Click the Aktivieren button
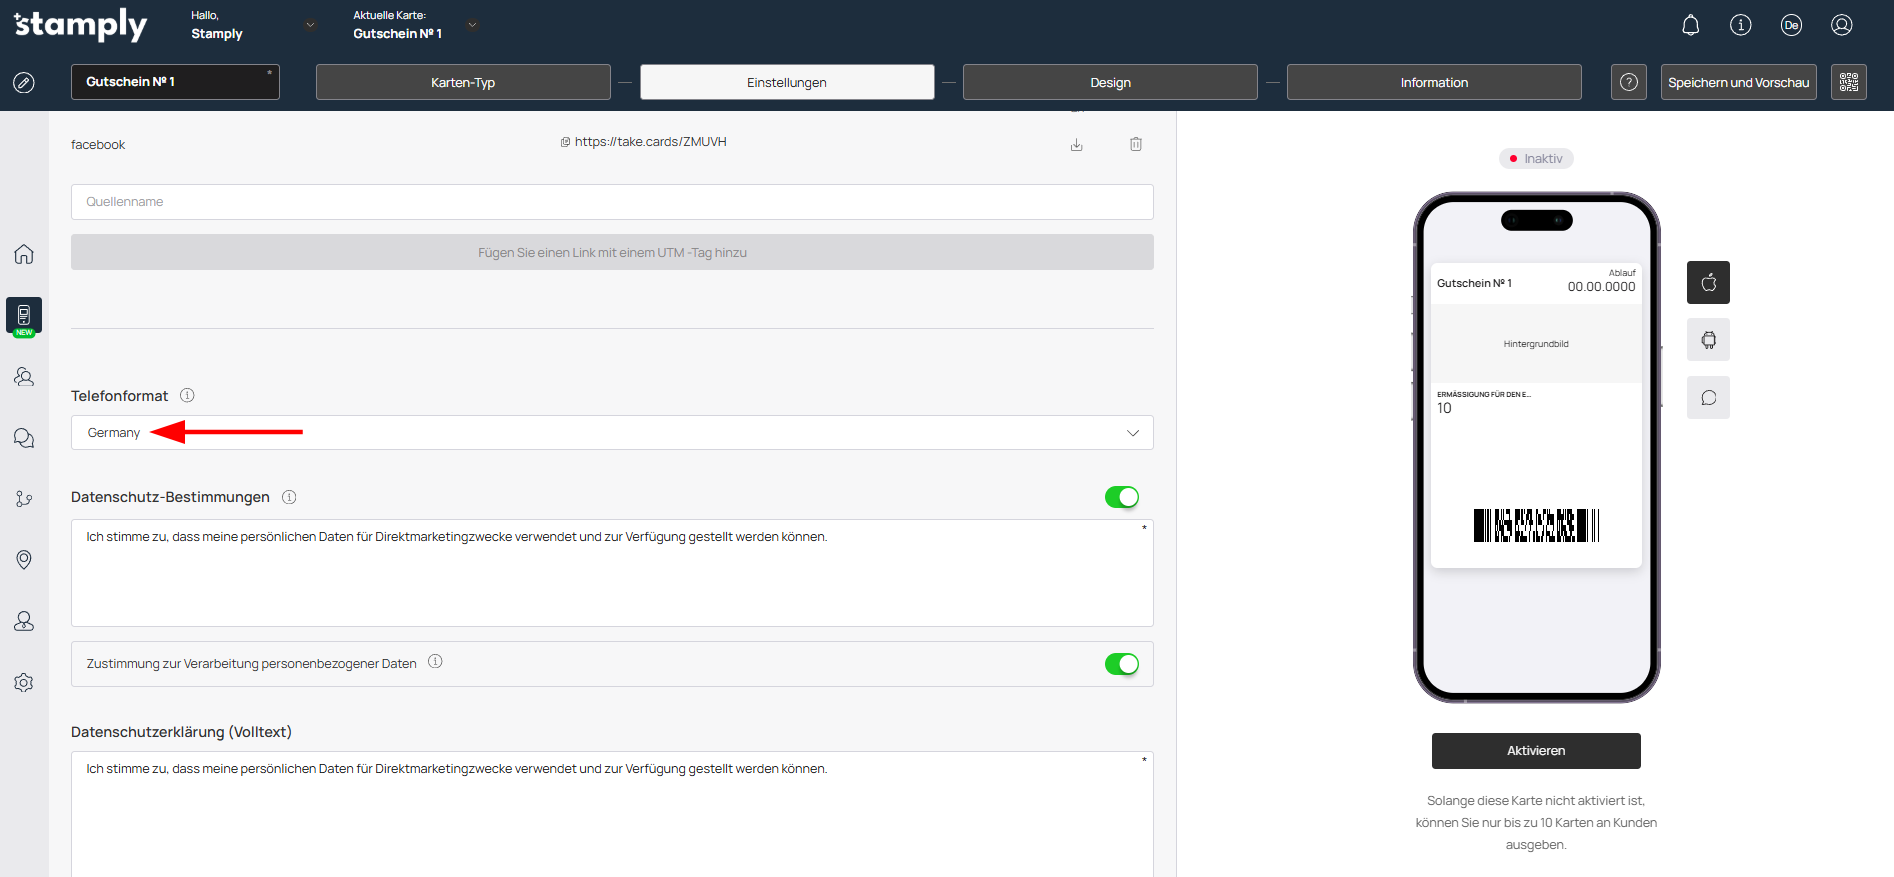This screenshot has height=877, width=1894. coord(1536,751)
